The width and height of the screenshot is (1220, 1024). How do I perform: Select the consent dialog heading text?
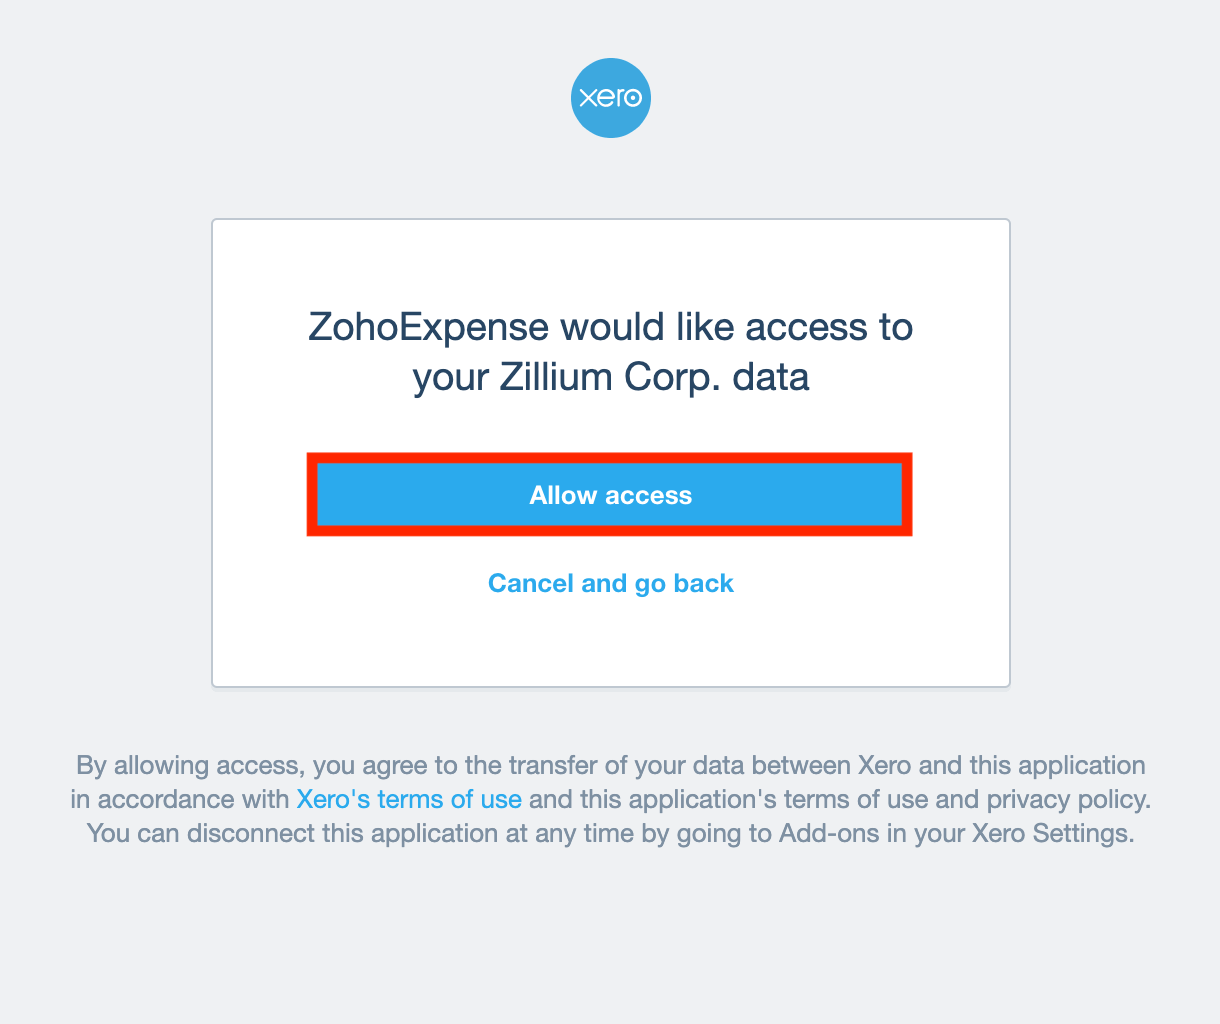coord(610,351)
